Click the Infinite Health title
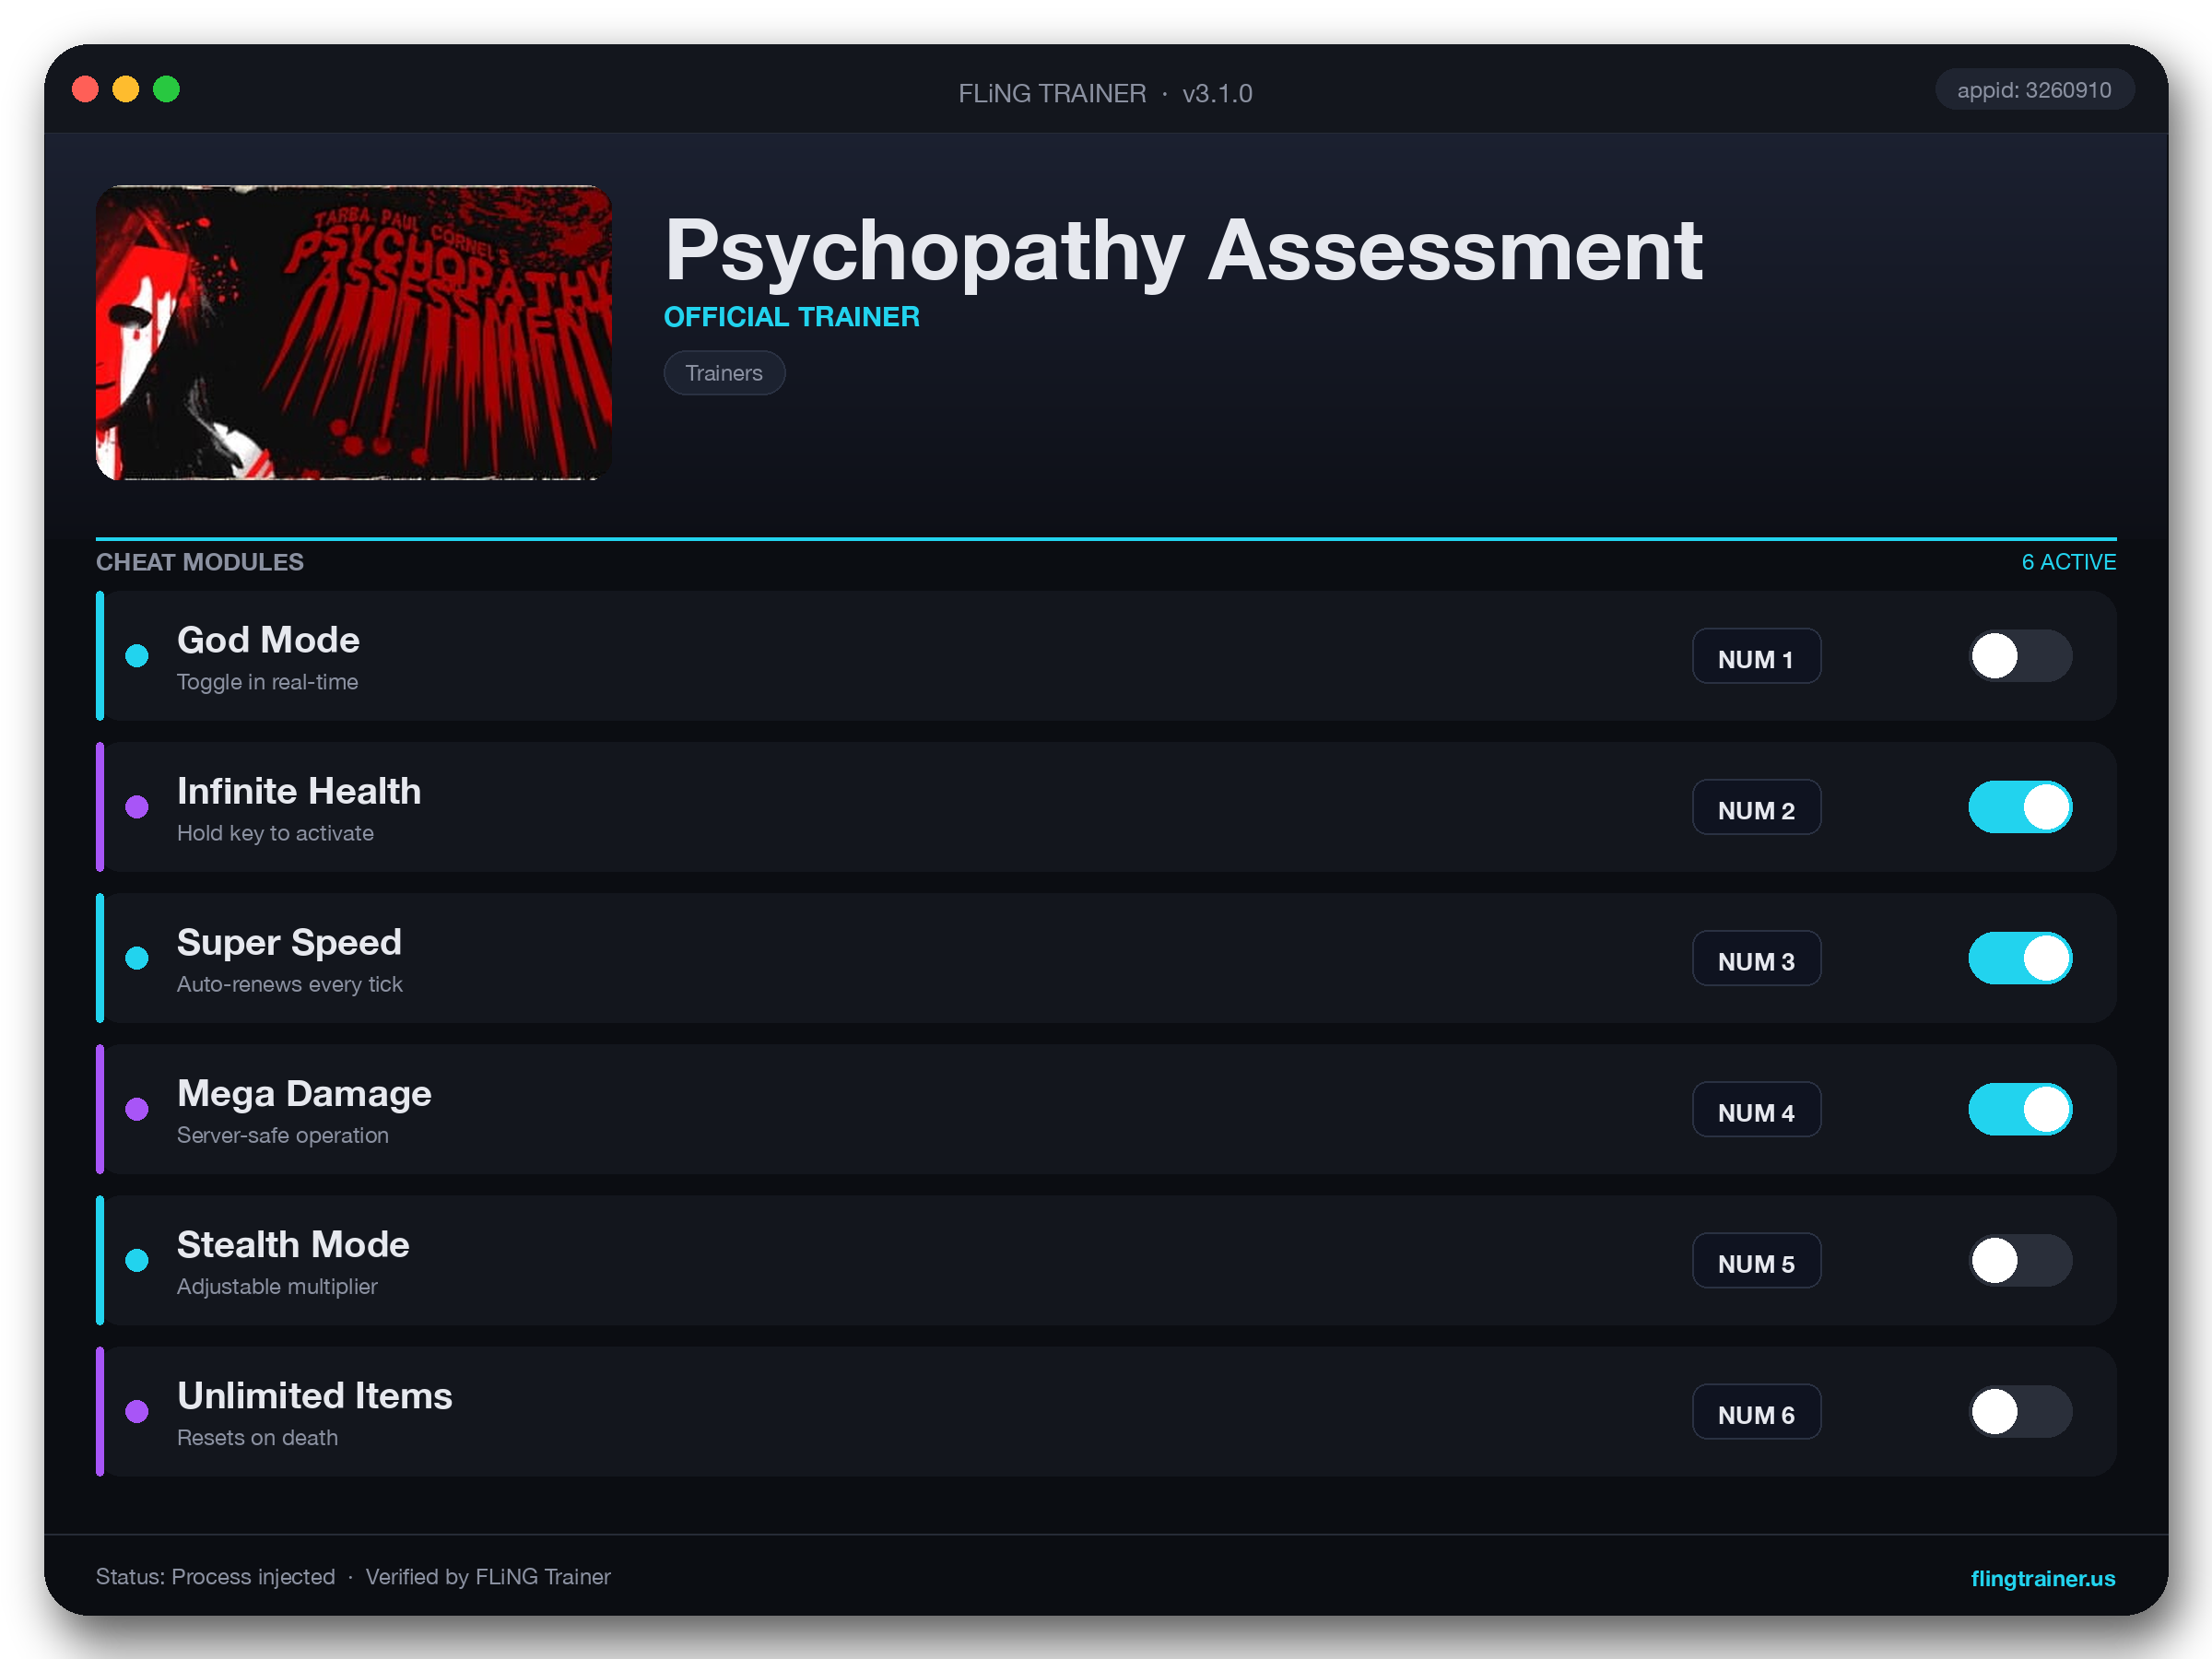This screenshot has width=2212, height=1659. tap(299, 791)
